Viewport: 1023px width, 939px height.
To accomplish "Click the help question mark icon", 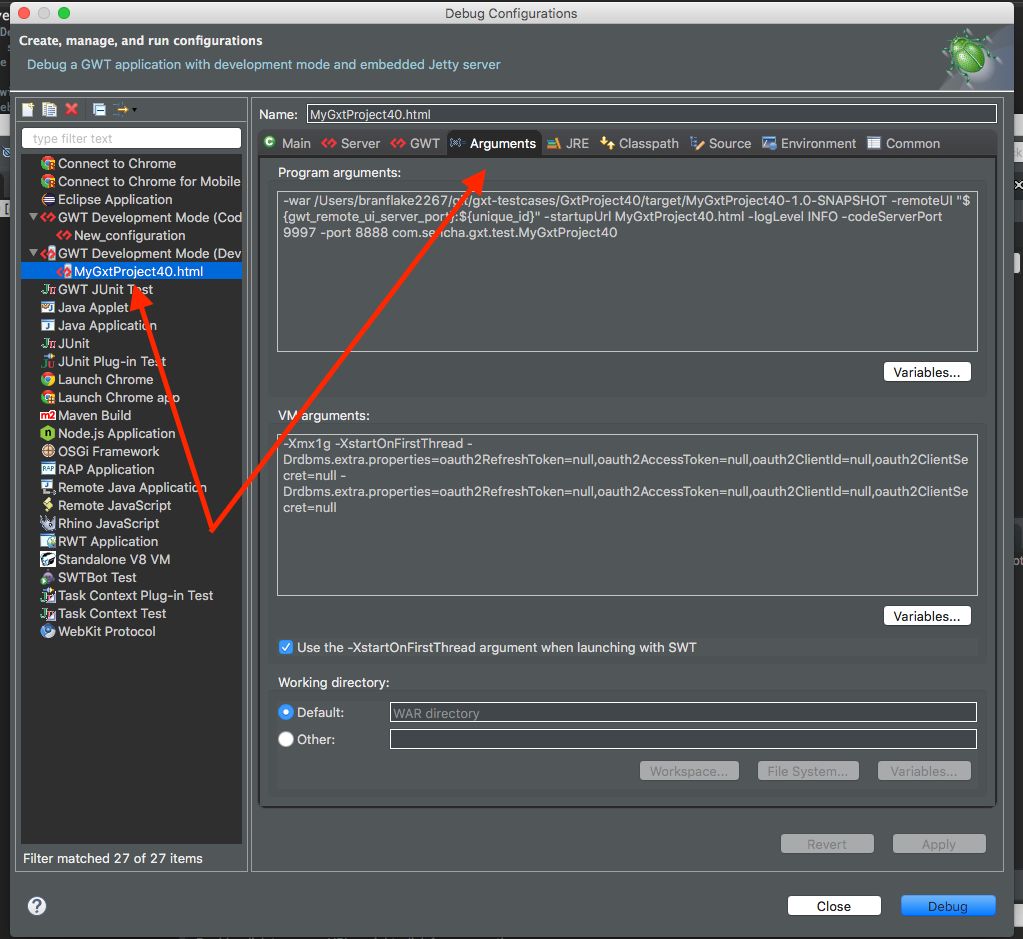I will (x=37, y=906).
